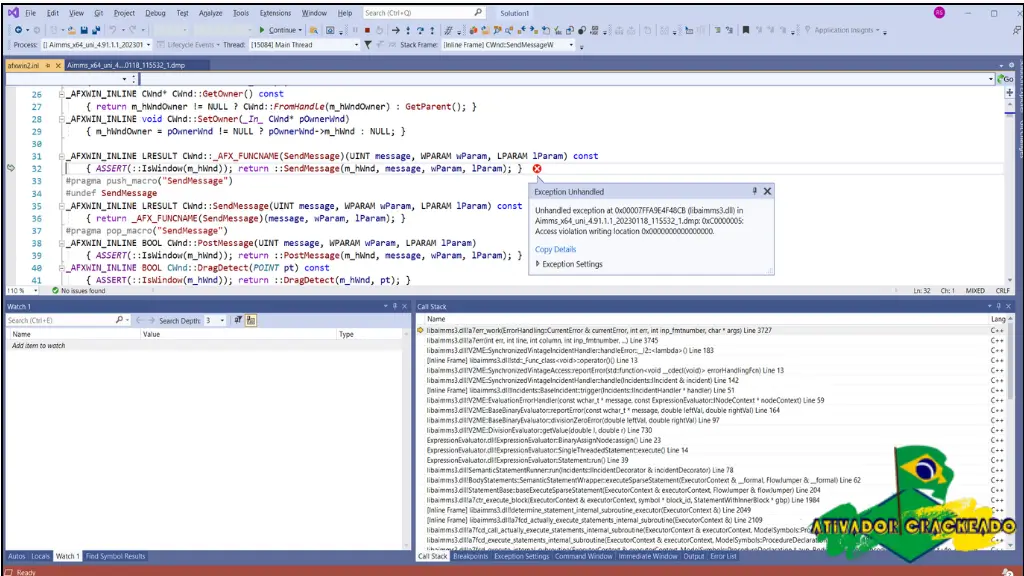Click the red exception error icon on line 32
Screen dimensions: 1024x576
click(x=537, y=168)
